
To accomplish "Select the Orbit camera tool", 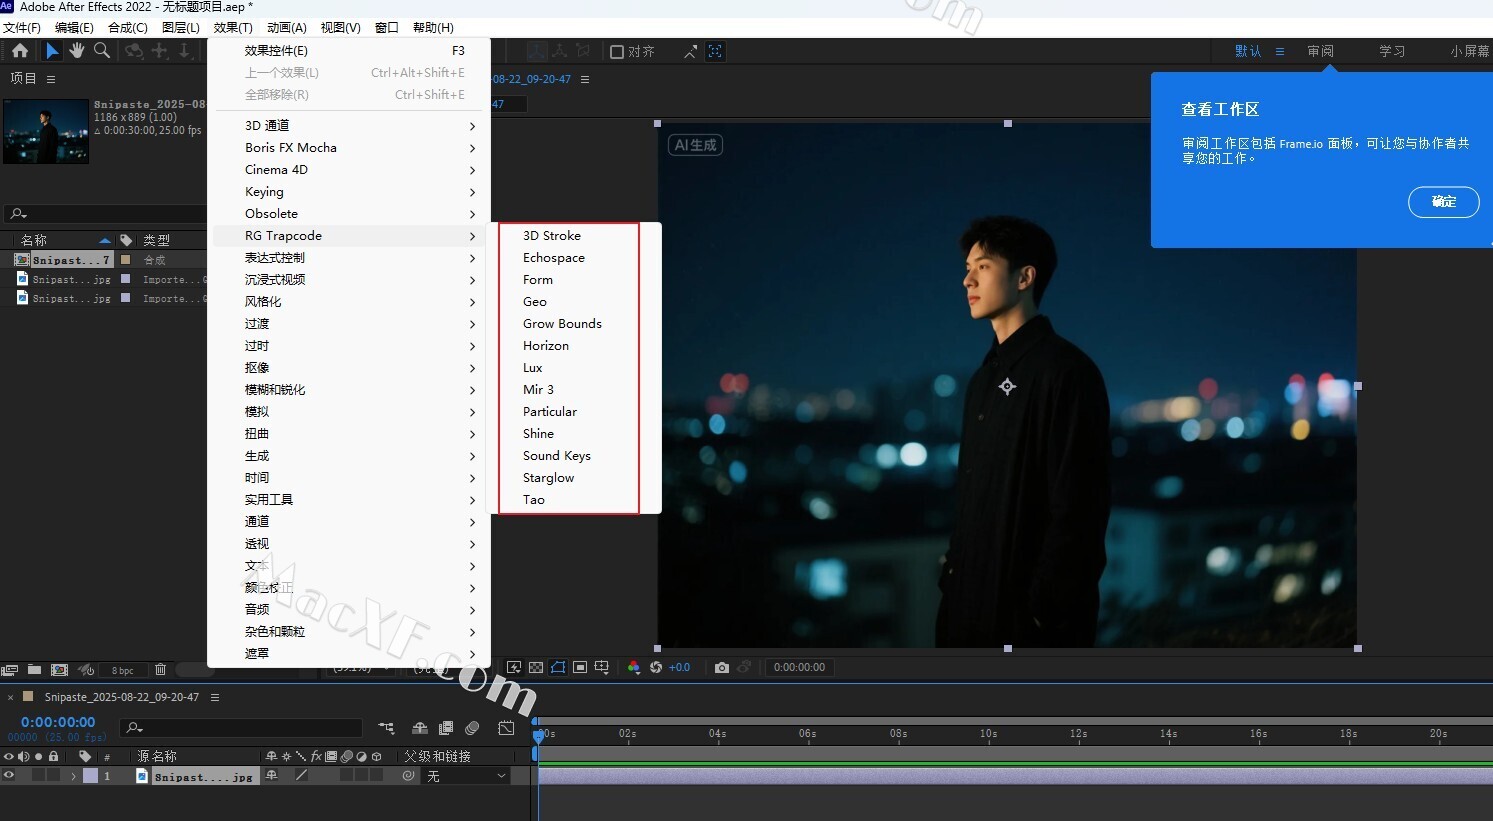I will [133, 50].
